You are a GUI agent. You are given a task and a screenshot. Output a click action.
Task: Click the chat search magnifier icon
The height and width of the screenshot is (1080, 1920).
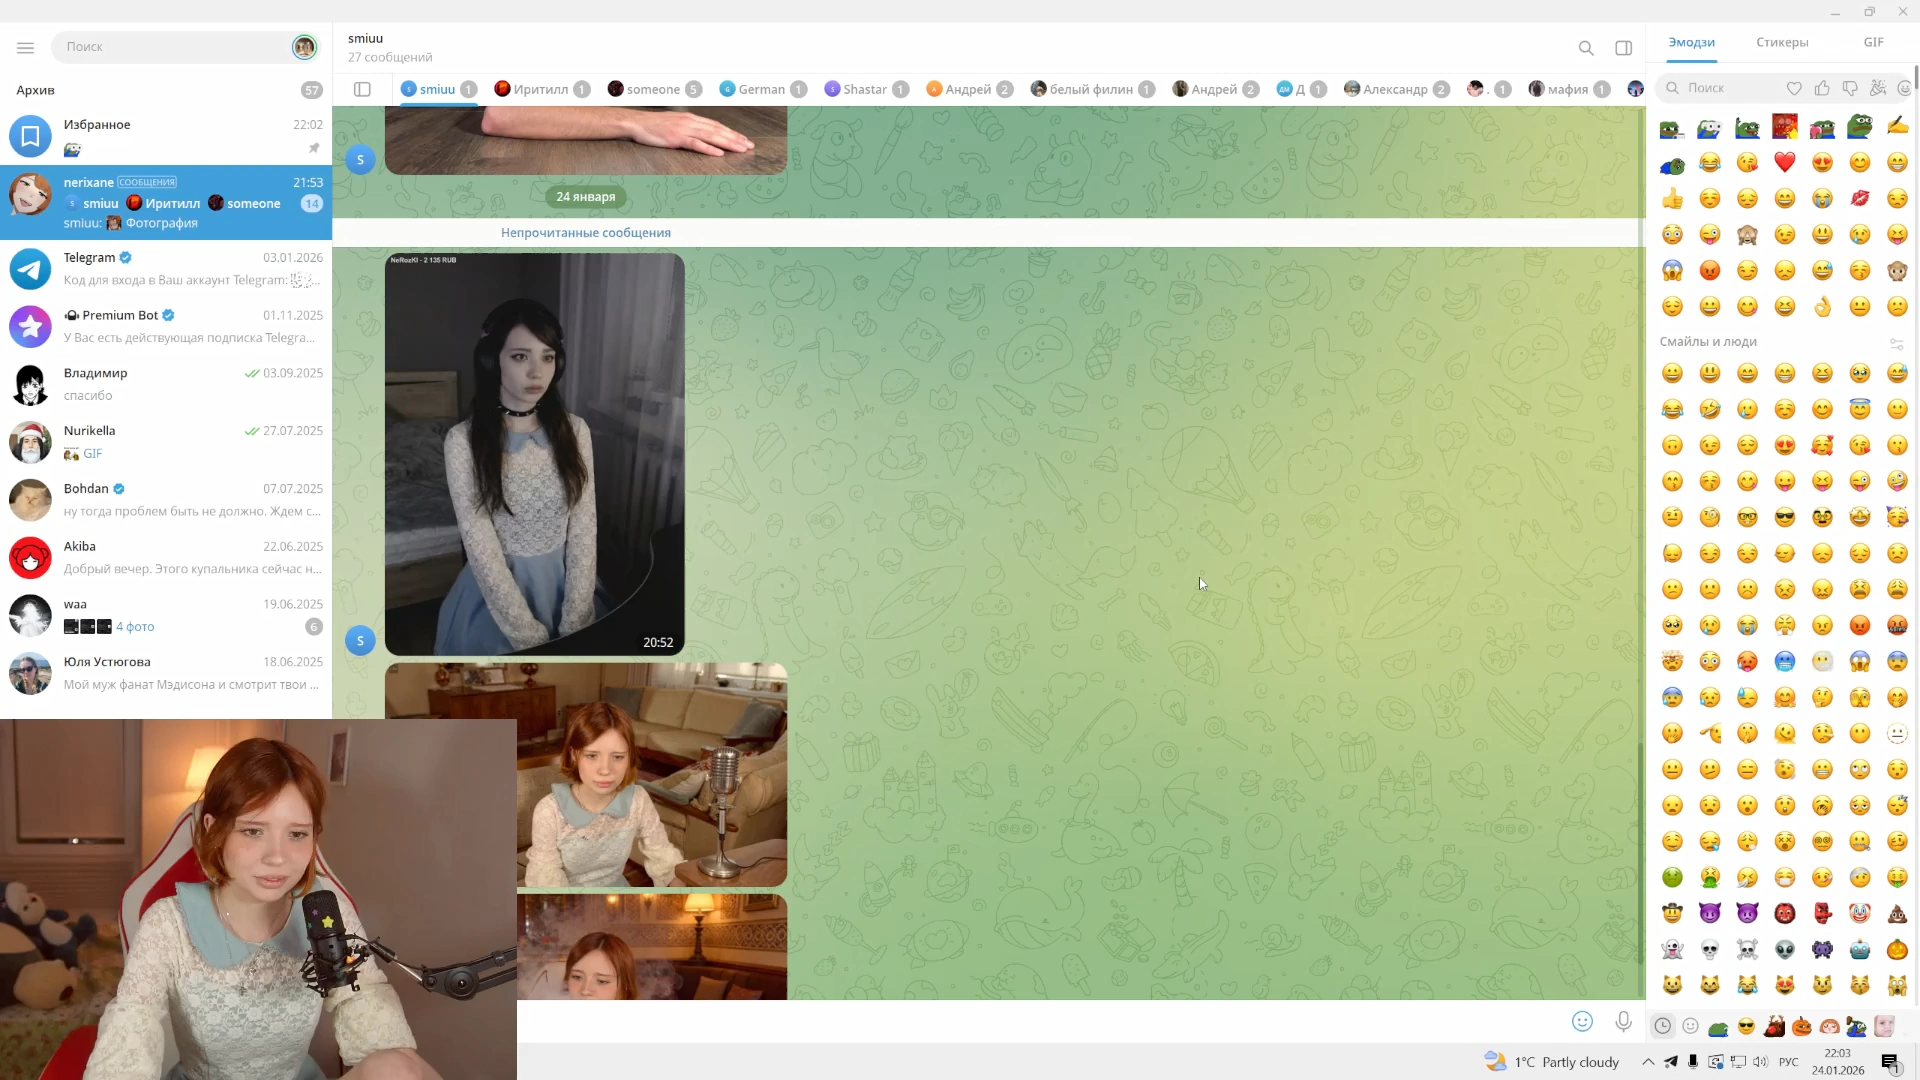(x=1585, y=48)
